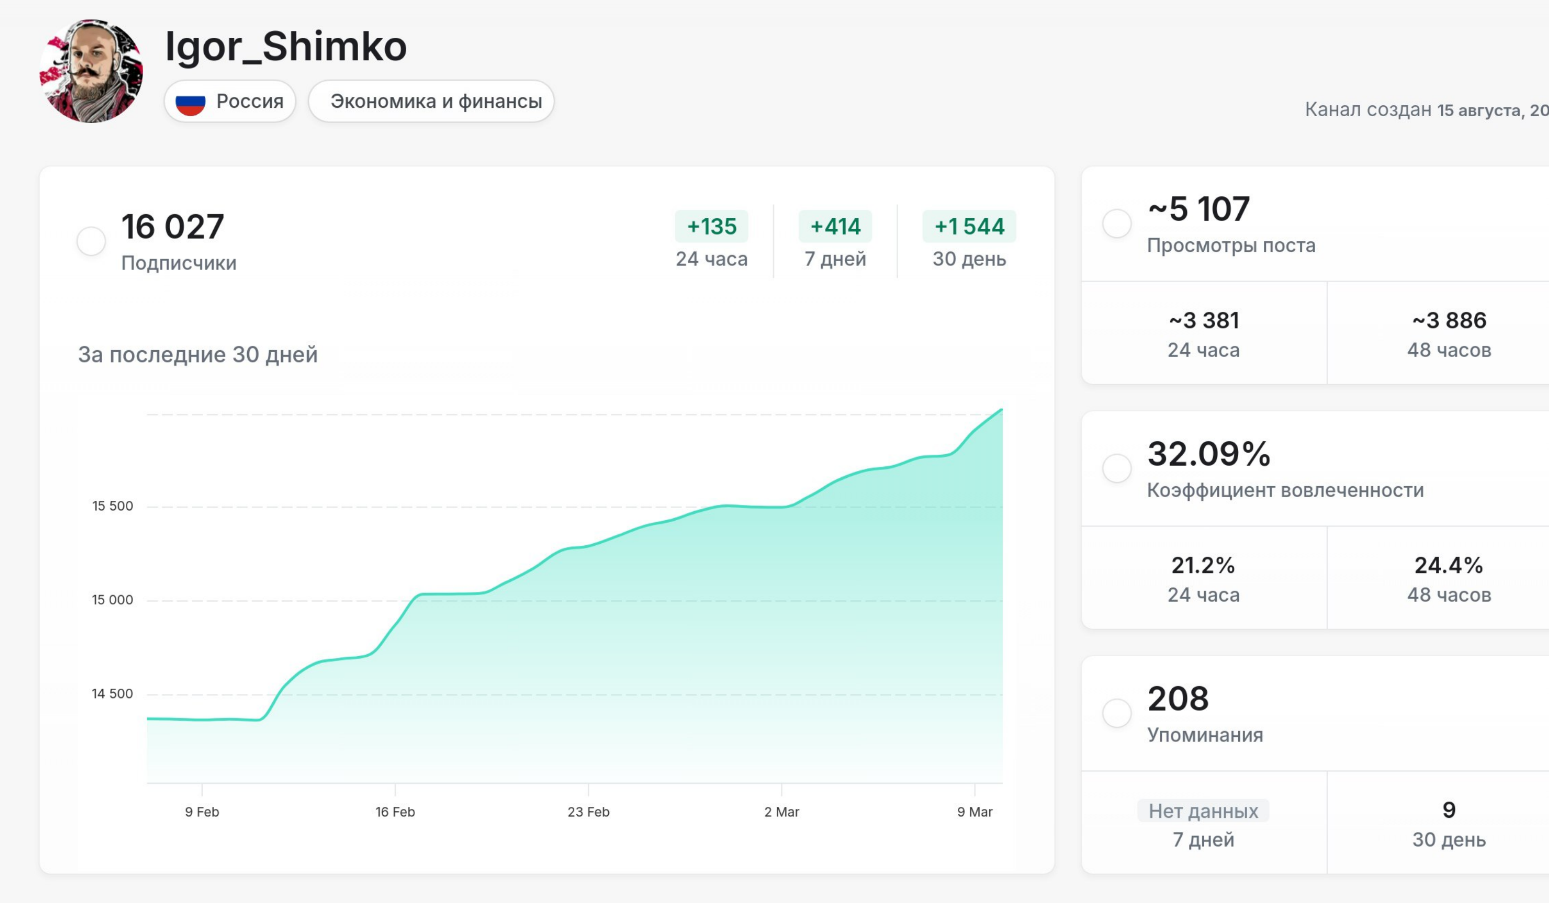
Task: Click the Igor_Shimko channel title link
Action: click(x=286, y=46)
